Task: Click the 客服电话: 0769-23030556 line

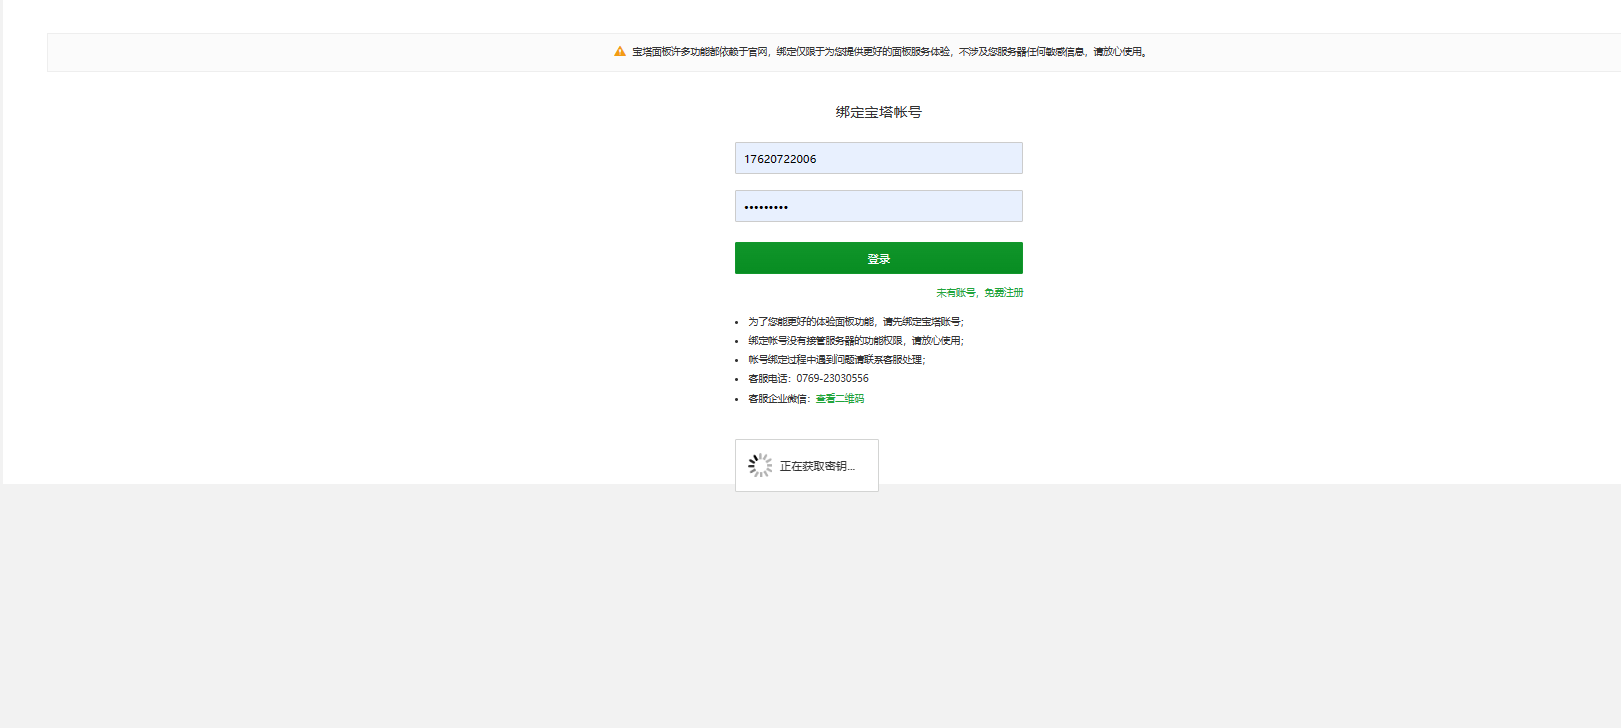Action: (808, 379)
